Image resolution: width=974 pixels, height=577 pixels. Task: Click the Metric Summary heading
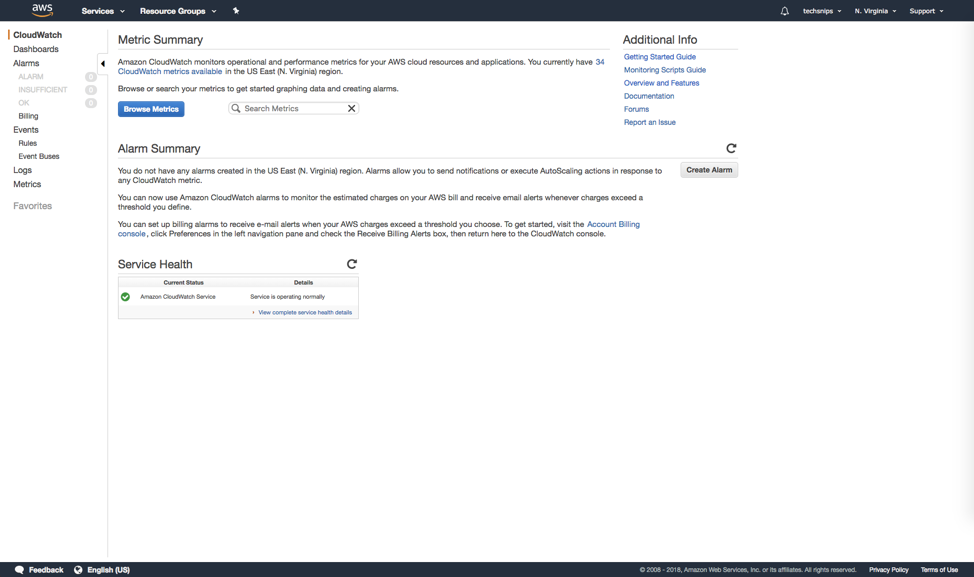[x=160, y=40]
